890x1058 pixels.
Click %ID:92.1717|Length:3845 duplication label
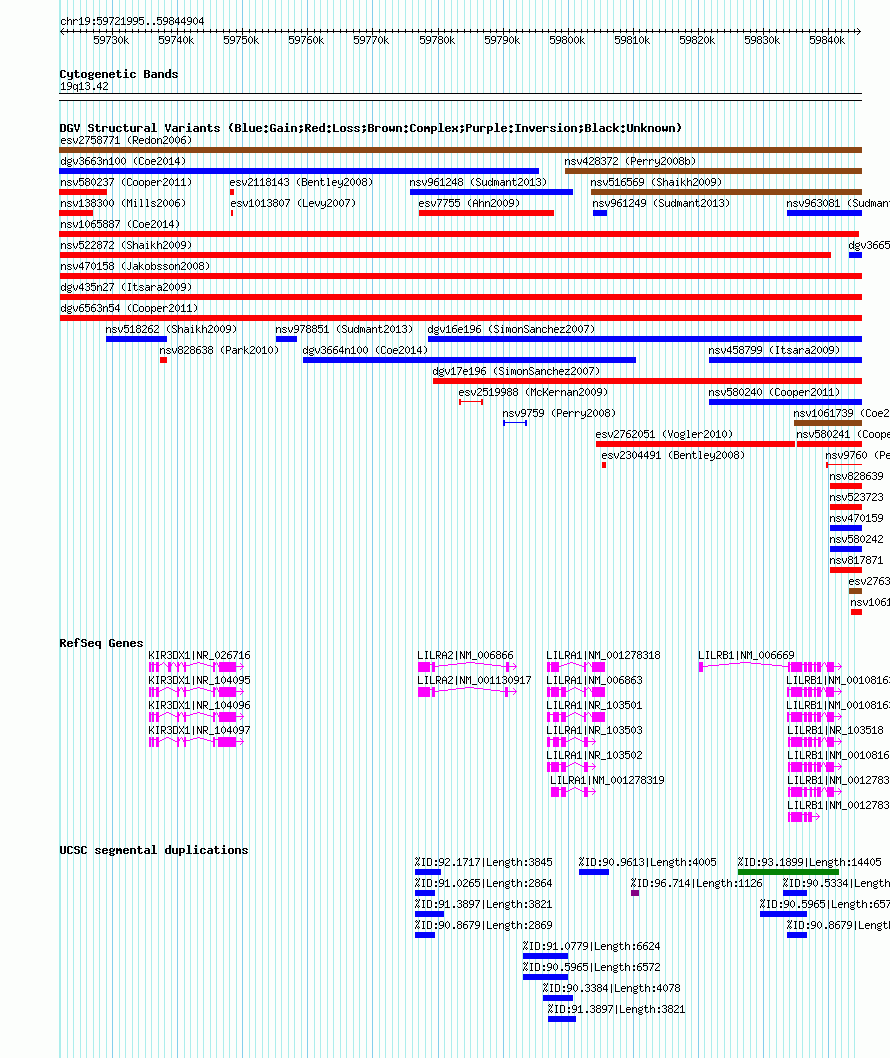click(483, 862)
